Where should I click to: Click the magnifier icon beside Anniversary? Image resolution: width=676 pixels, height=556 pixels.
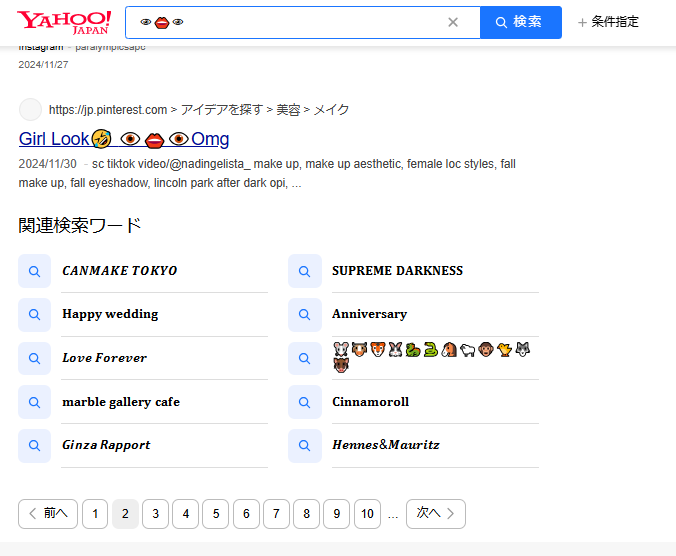tap(305, 315)
